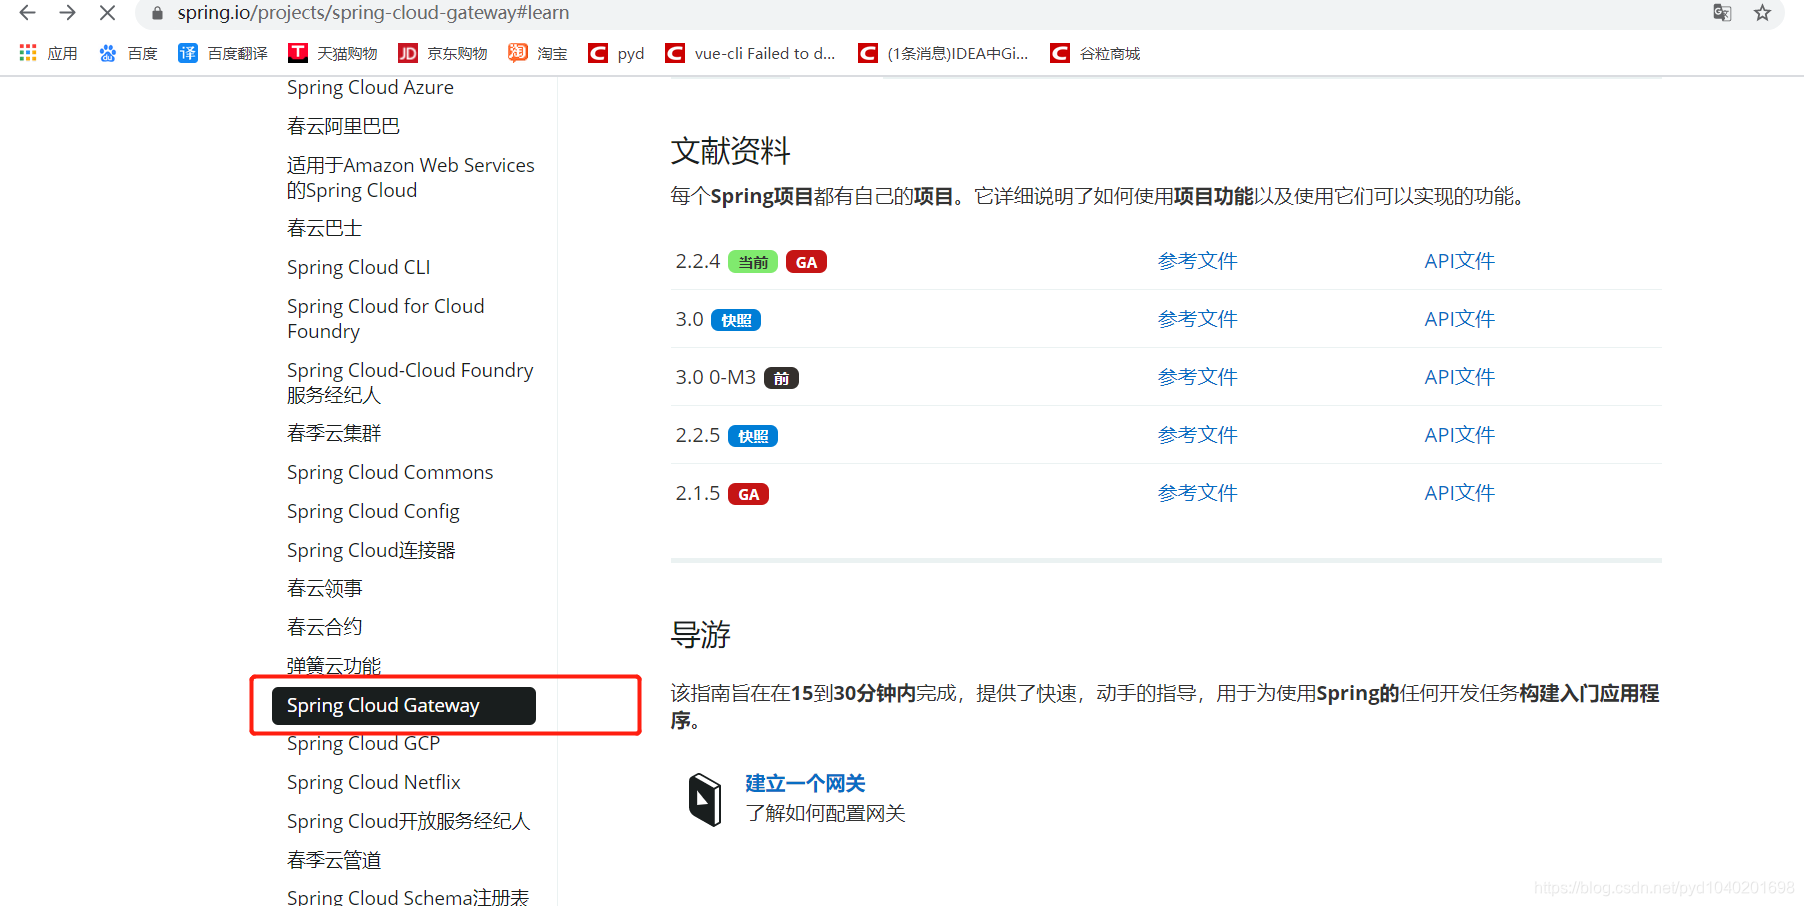Screen dimensions: 1804x906
Task: Open the 谷粒商城 bookmark
Action: coord(1095,53)
